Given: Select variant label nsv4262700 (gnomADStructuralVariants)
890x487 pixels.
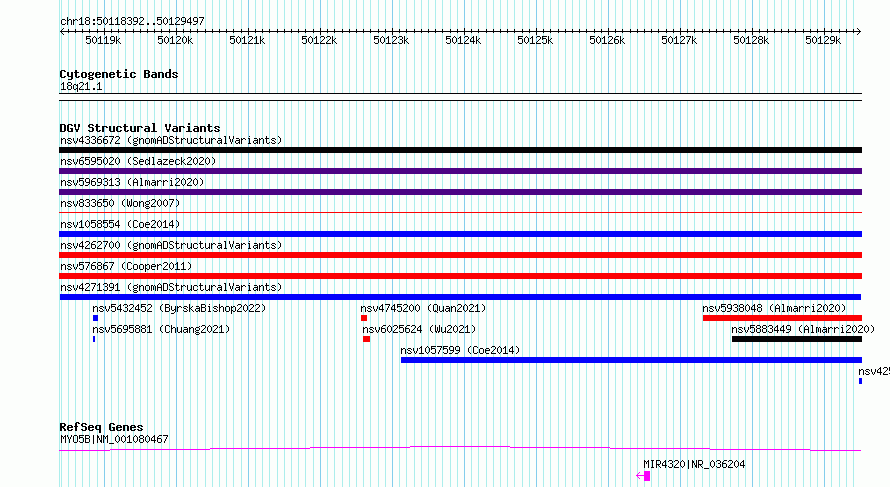Looking at the screenshot, I should 171,245.
